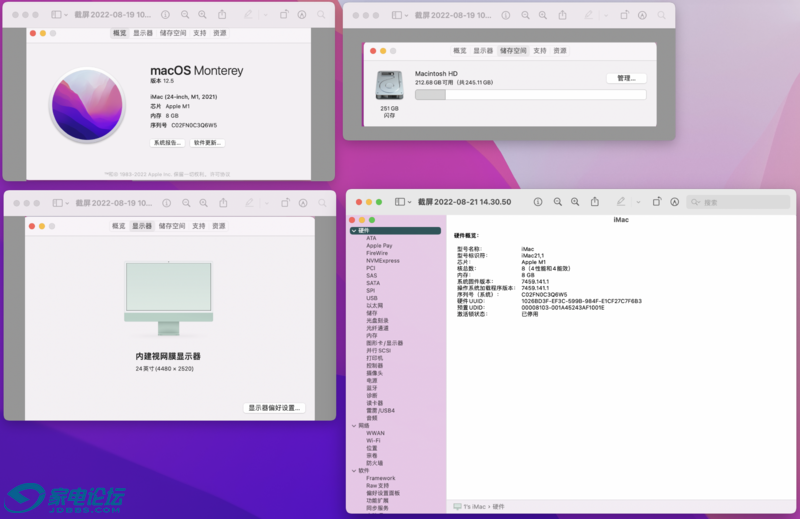Select ATA in the hardware sidebar list

point(371,238)
